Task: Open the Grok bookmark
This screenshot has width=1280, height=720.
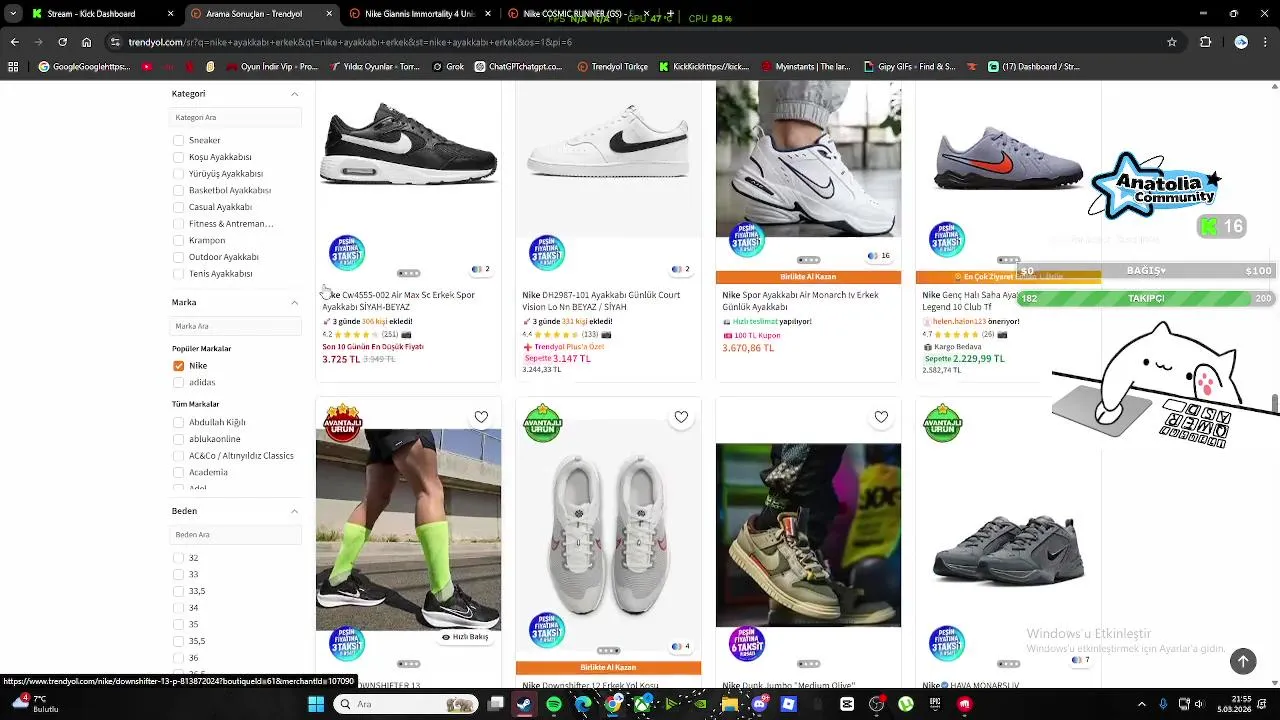Action: (x=448, y=67)
